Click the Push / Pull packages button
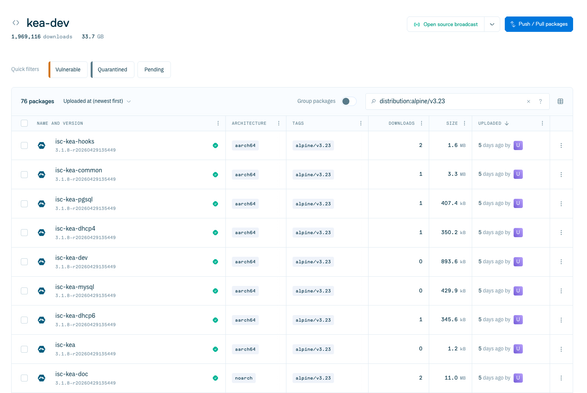 point(539,24)
